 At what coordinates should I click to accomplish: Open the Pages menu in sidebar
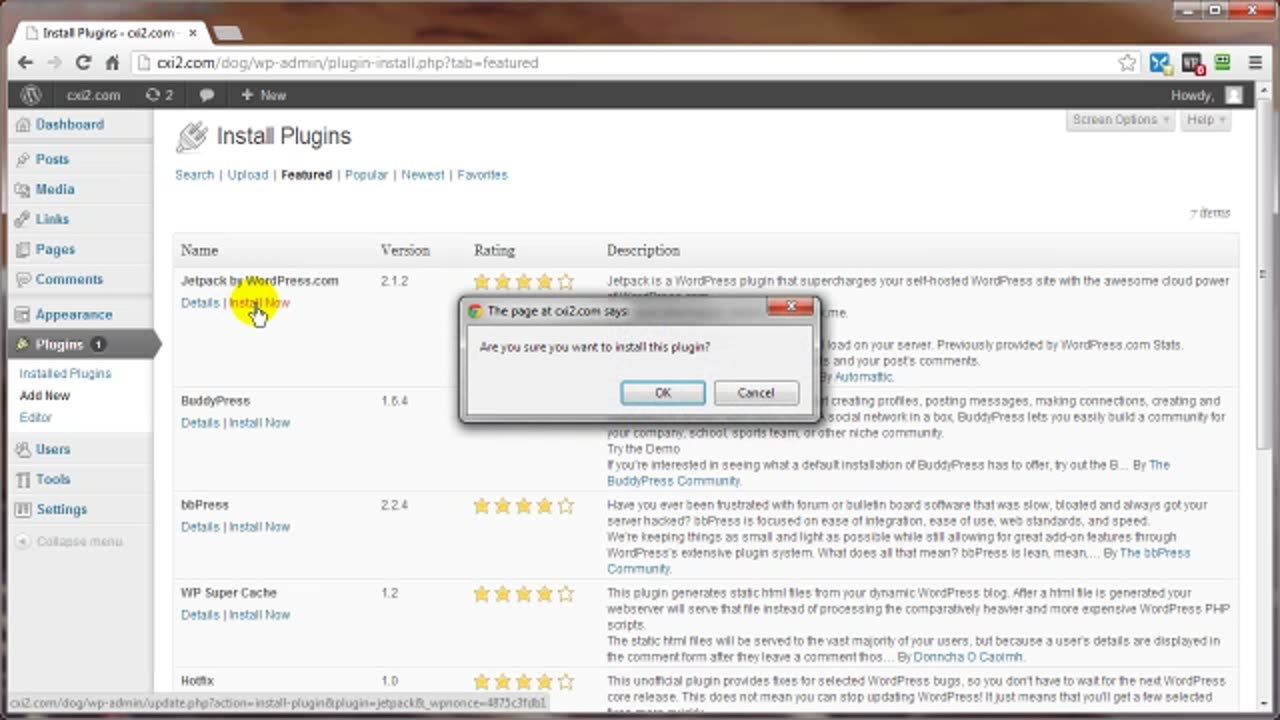click(55, 249)
